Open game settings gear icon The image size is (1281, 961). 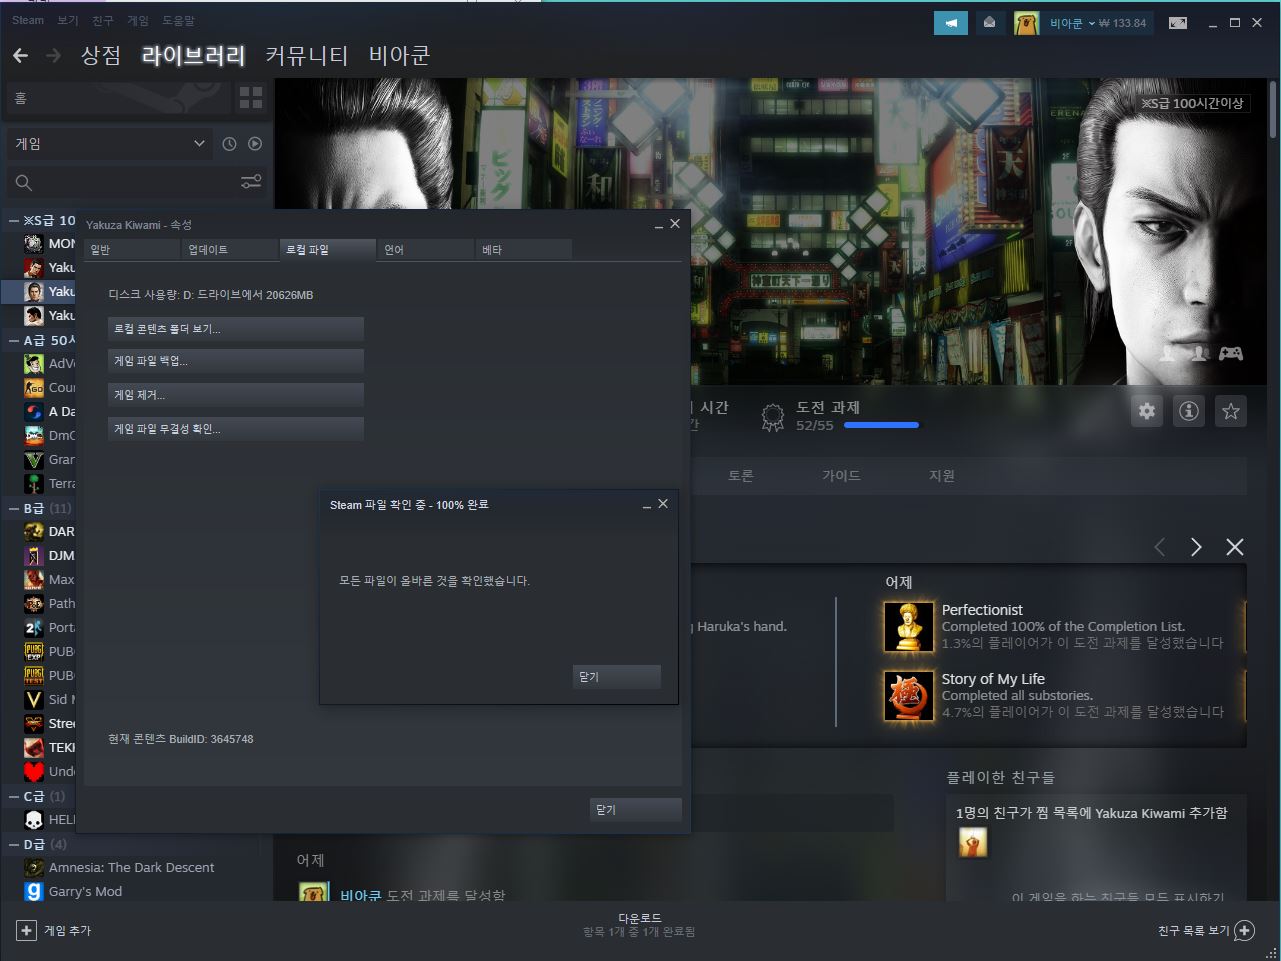tap(1147, 411)
